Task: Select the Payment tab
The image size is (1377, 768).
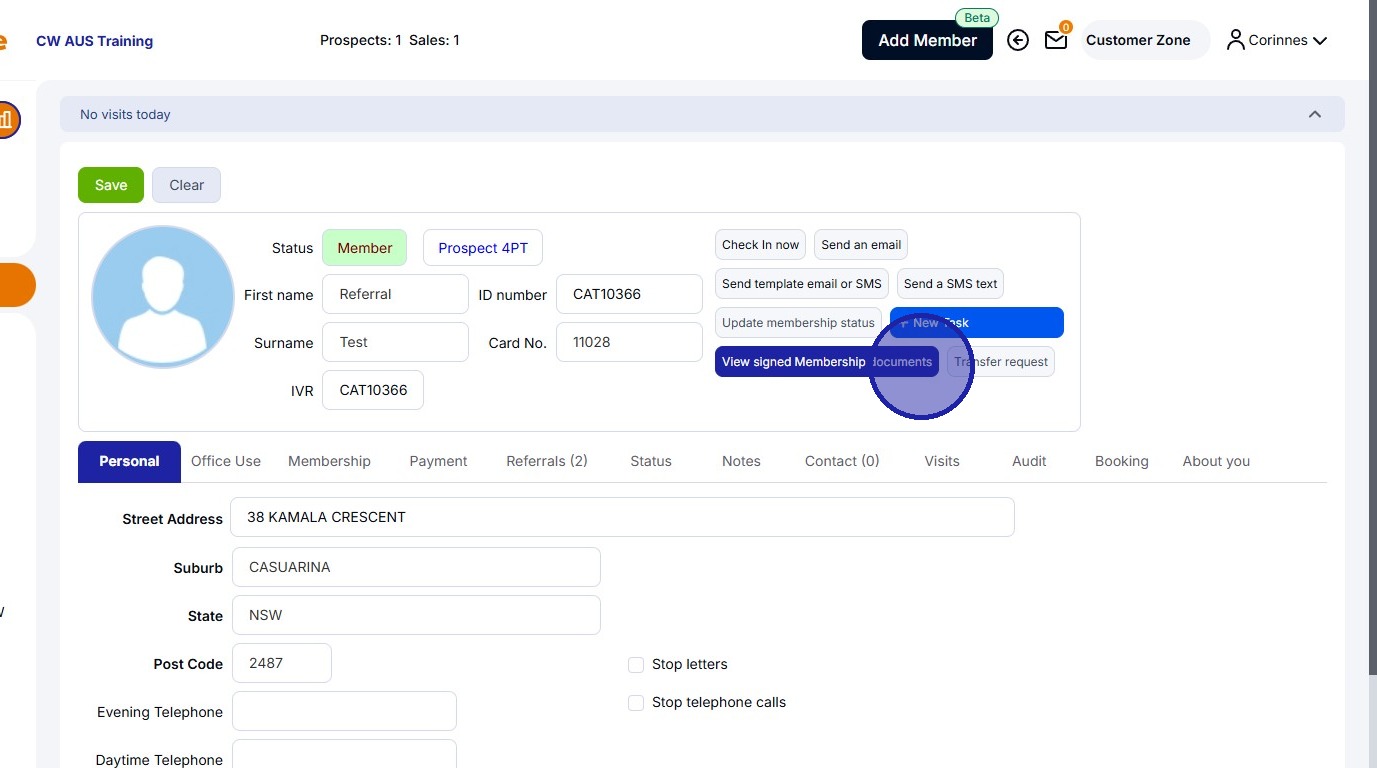Action: [438, 461]
